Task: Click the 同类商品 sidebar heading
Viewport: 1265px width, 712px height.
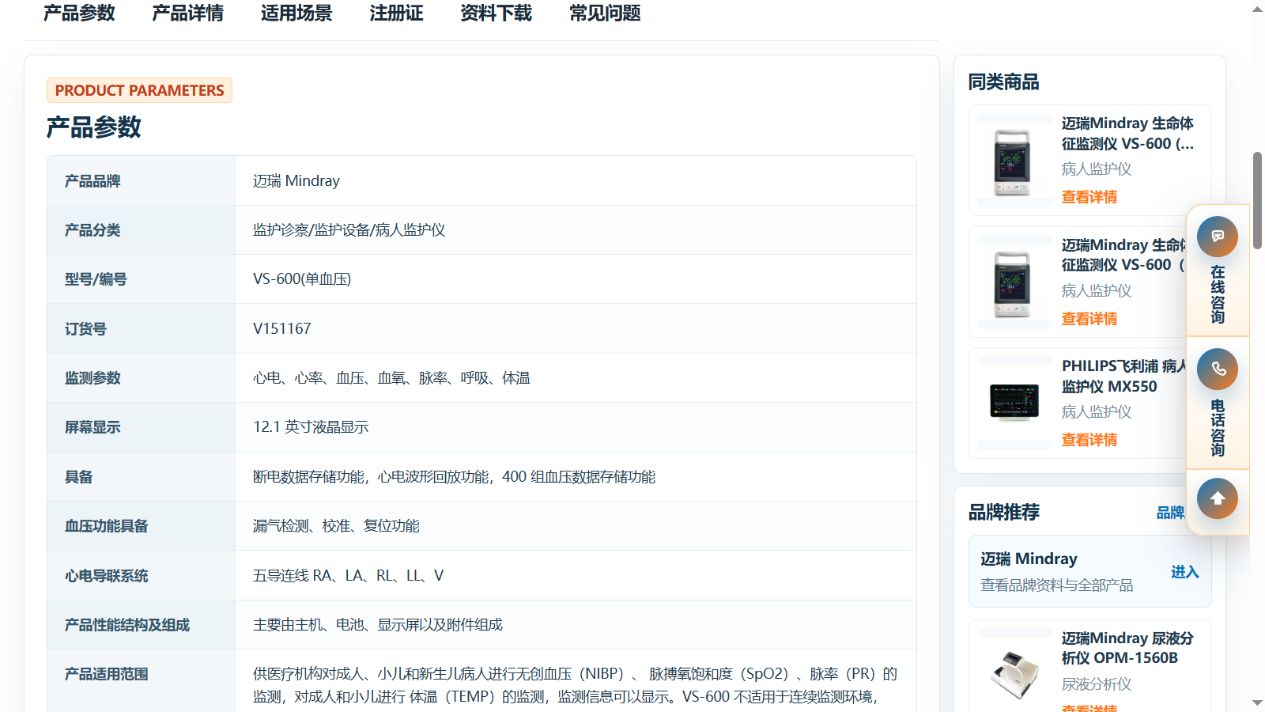Action: tap(1004, 82)
